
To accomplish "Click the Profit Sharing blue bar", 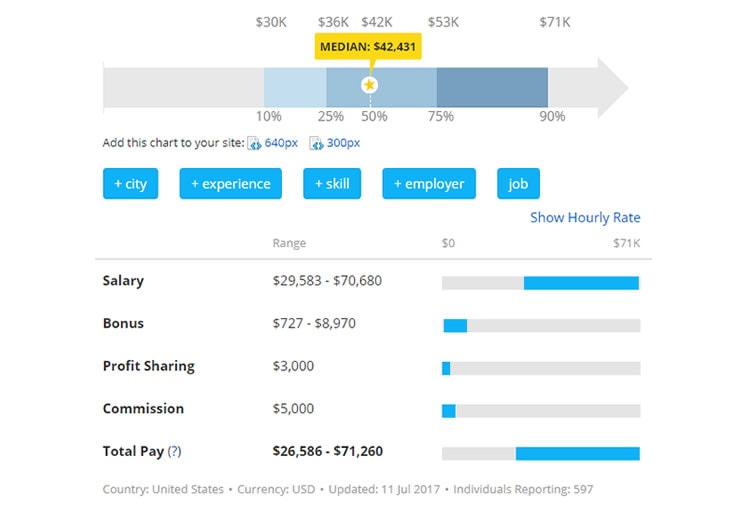I will click(446, 368).
